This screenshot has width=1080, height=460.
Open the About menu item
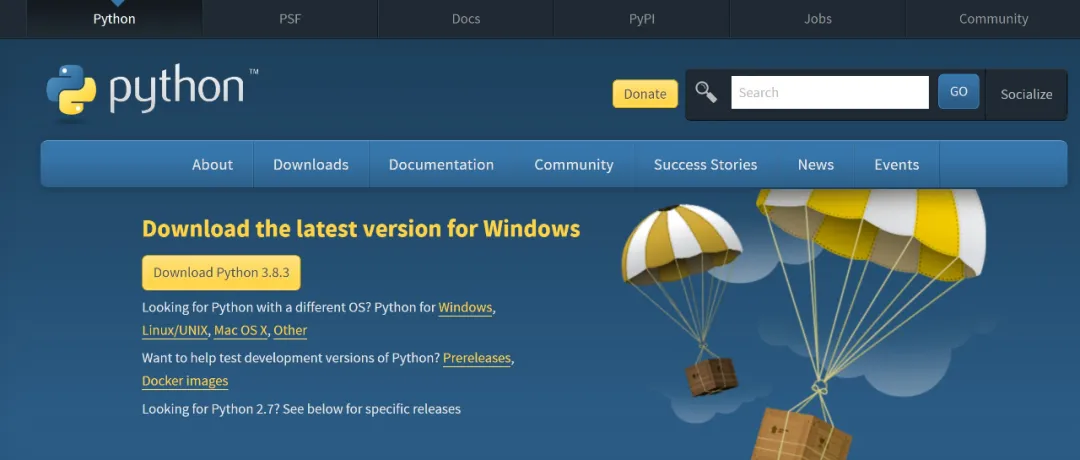212,165
